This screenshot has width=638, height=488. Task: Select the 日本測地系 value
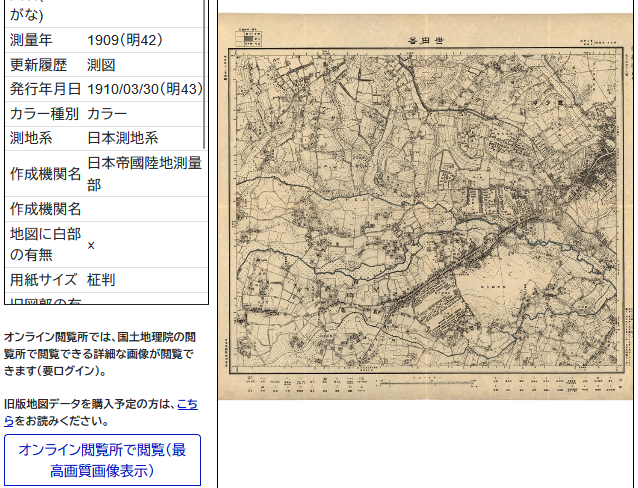[122, 138]
